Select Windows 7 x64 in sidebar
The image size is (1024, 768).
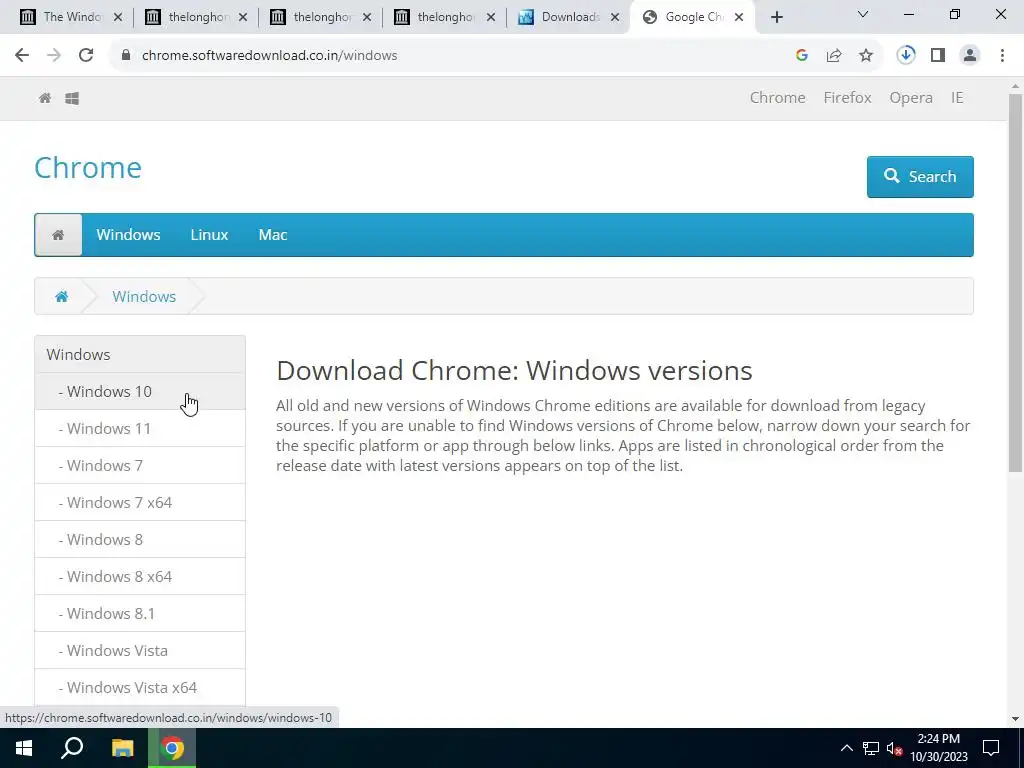pyautogui.click(x=140, y=502)
